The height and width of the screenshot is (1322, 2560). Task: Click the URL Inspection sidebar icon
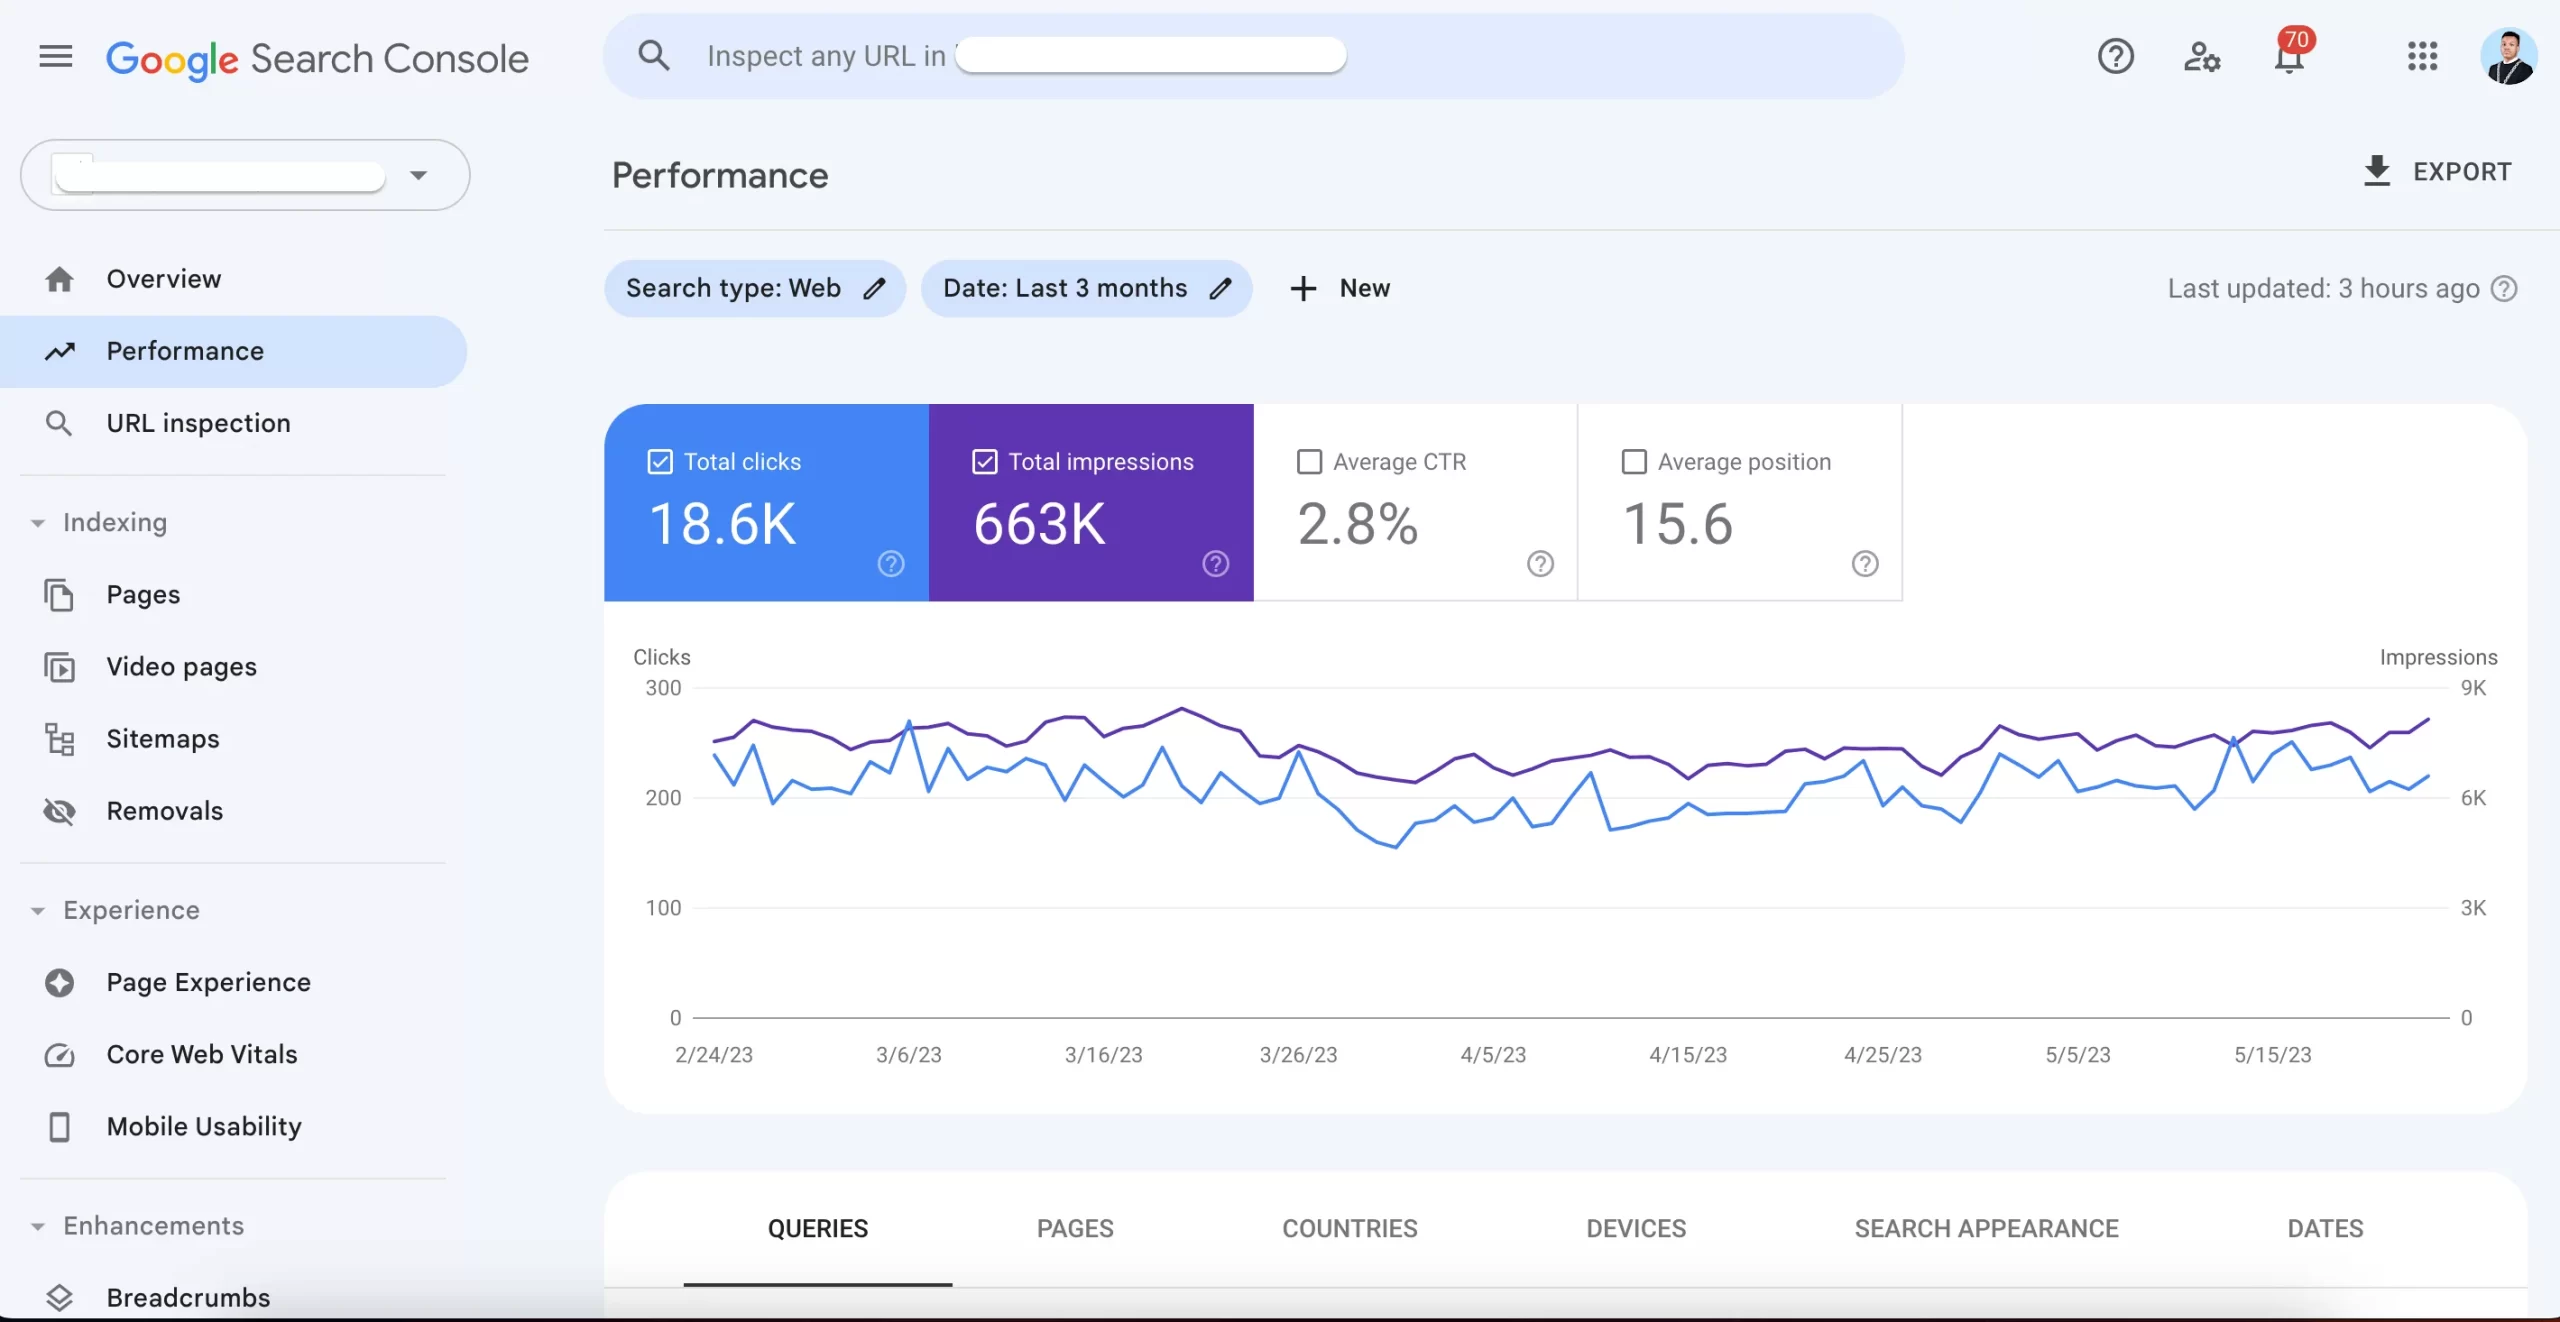[56, 423]
